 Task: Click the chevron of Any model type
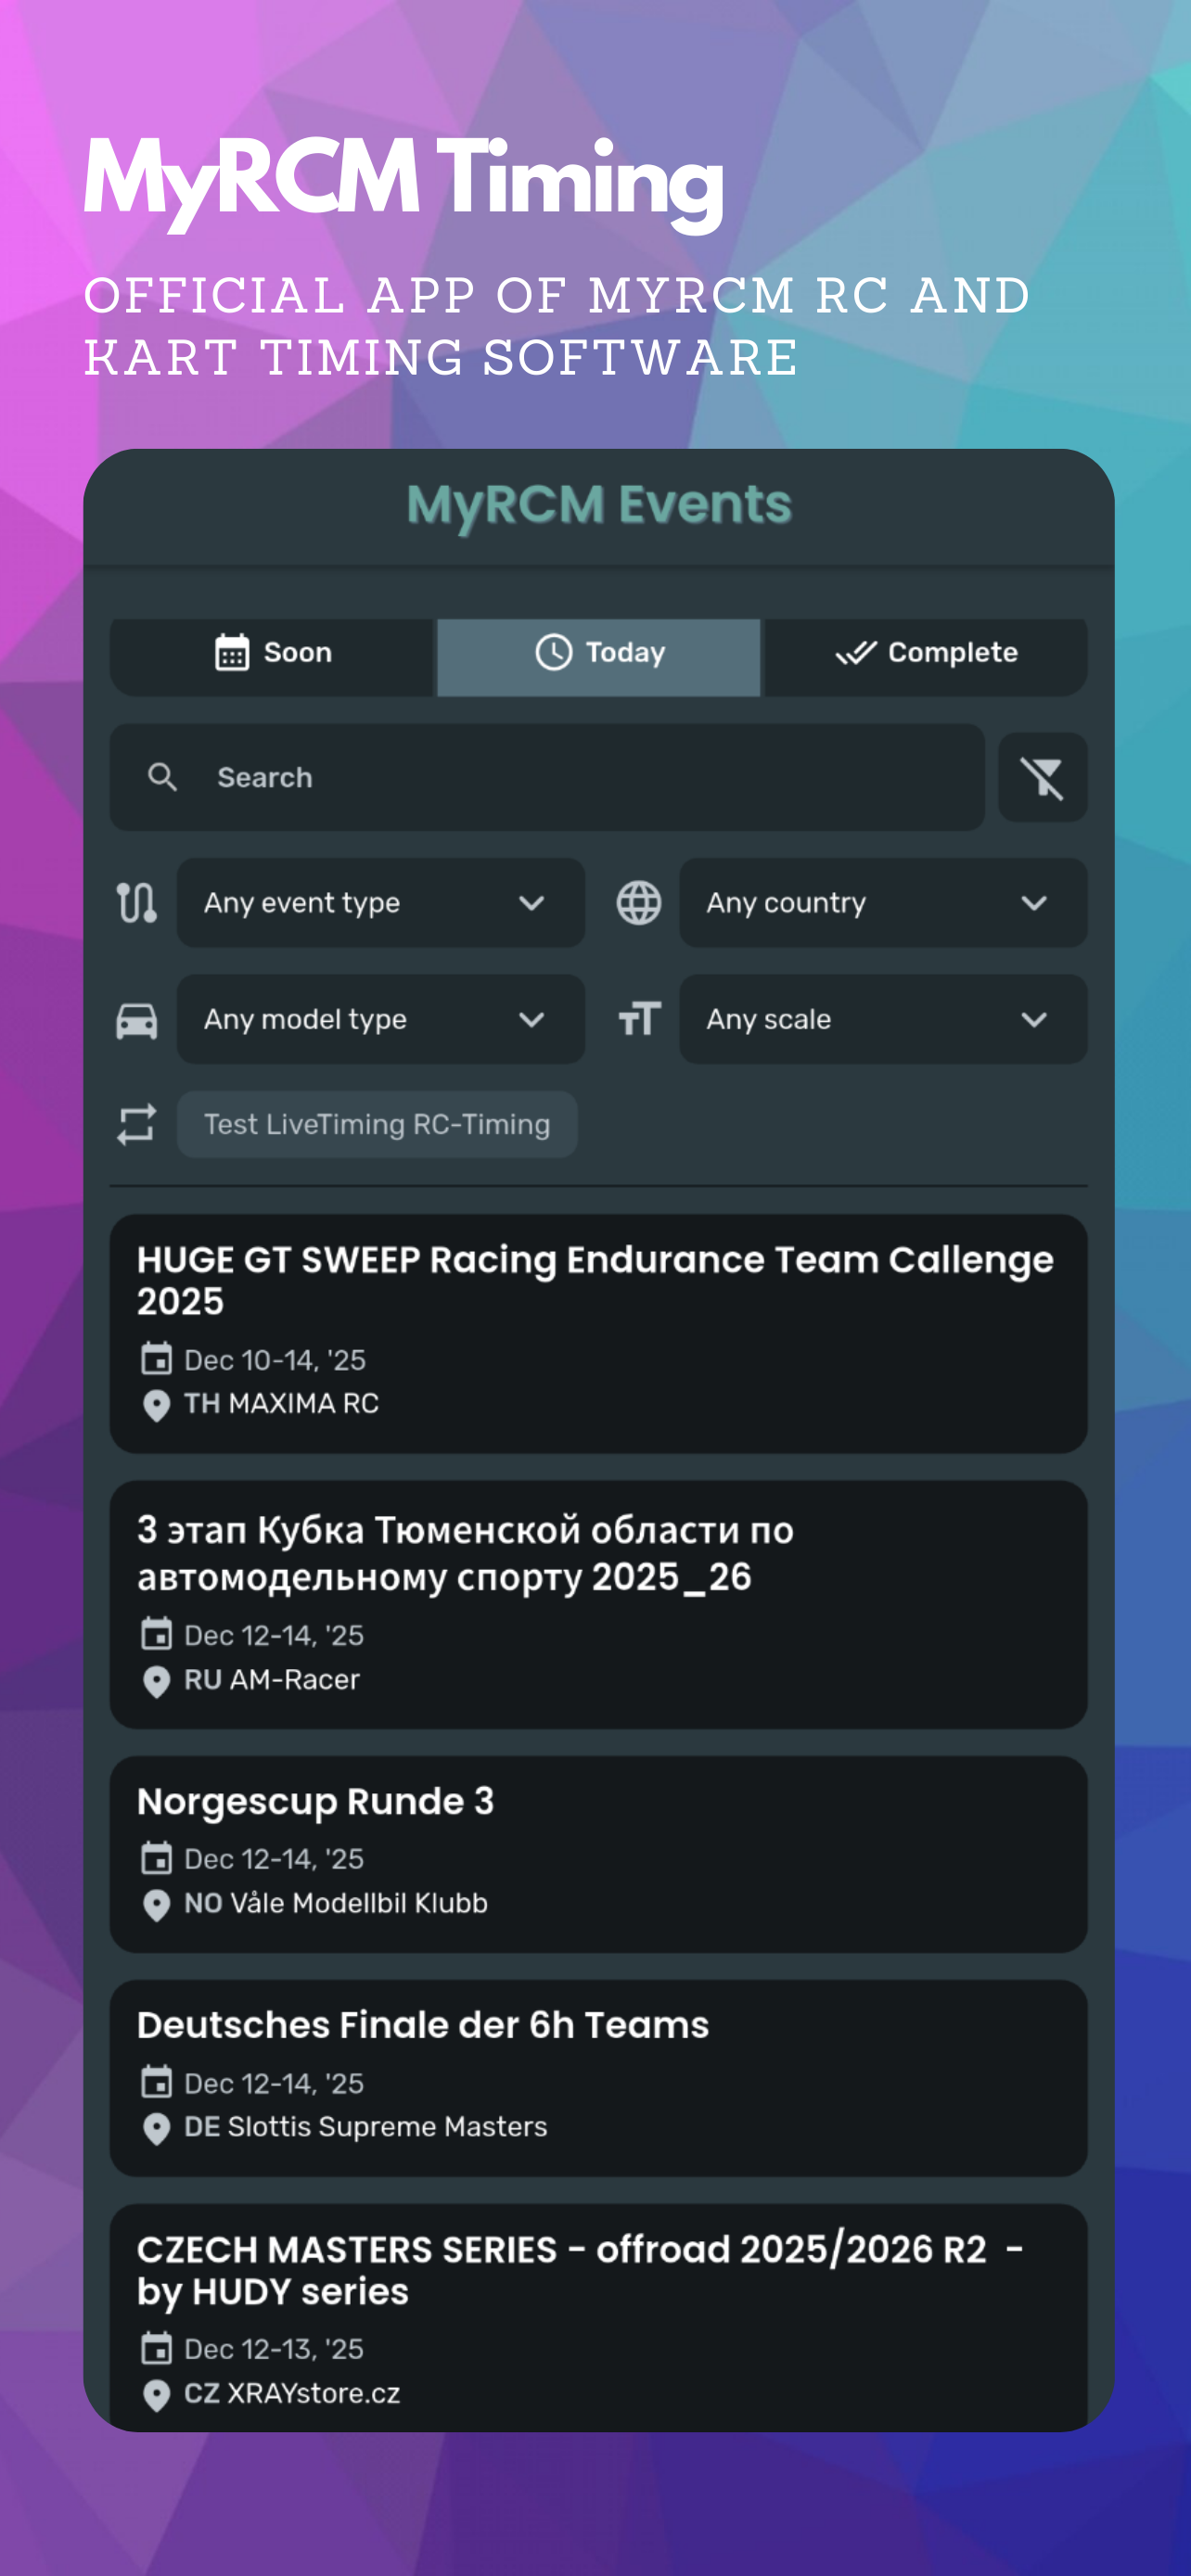click(532, 1019)
